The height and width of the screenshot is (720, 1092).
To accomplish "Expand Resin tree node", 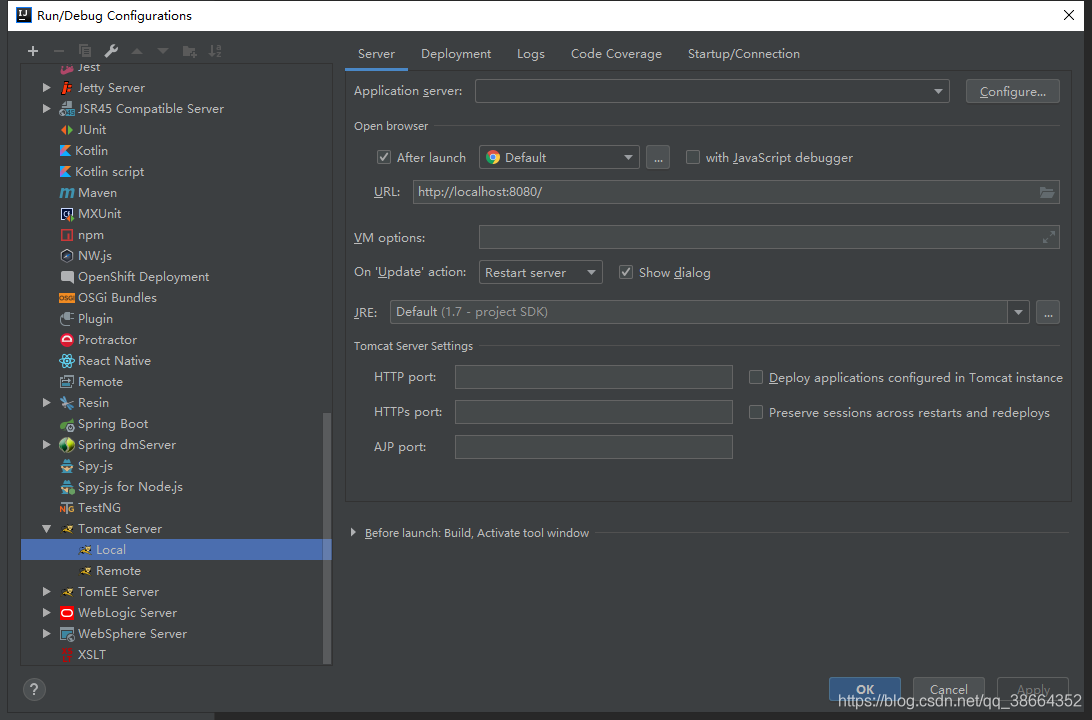I will (47, 402).
